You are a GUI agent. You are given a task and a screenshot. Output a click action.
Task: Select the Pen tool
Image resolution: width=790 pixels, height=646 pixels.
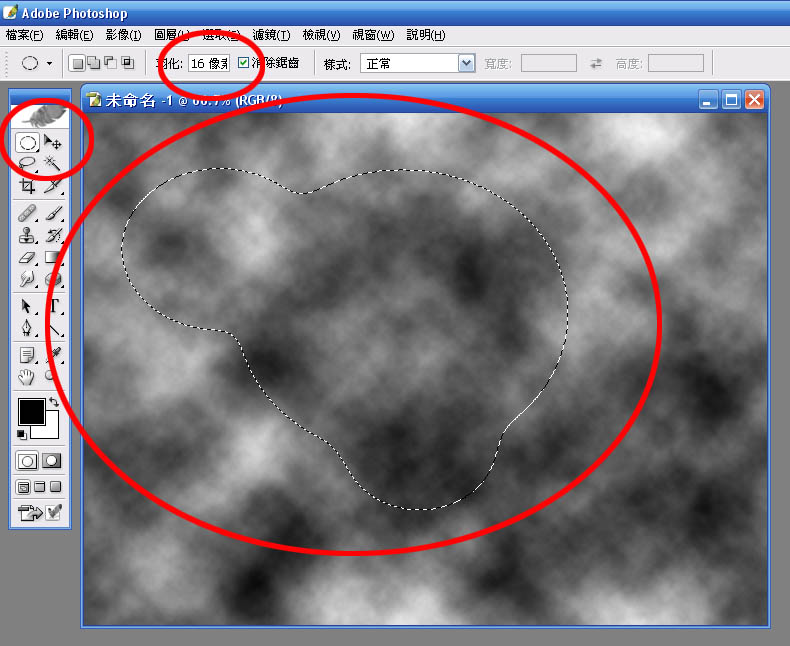pyautogui.click(x=28, y=328)
